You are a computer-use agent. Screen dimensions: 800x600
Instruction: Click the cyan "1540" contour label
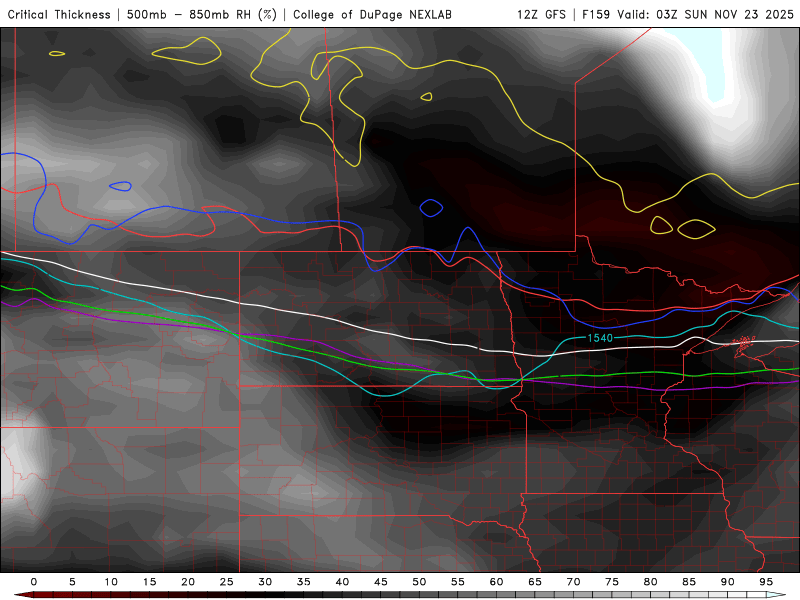click(600, 338)
